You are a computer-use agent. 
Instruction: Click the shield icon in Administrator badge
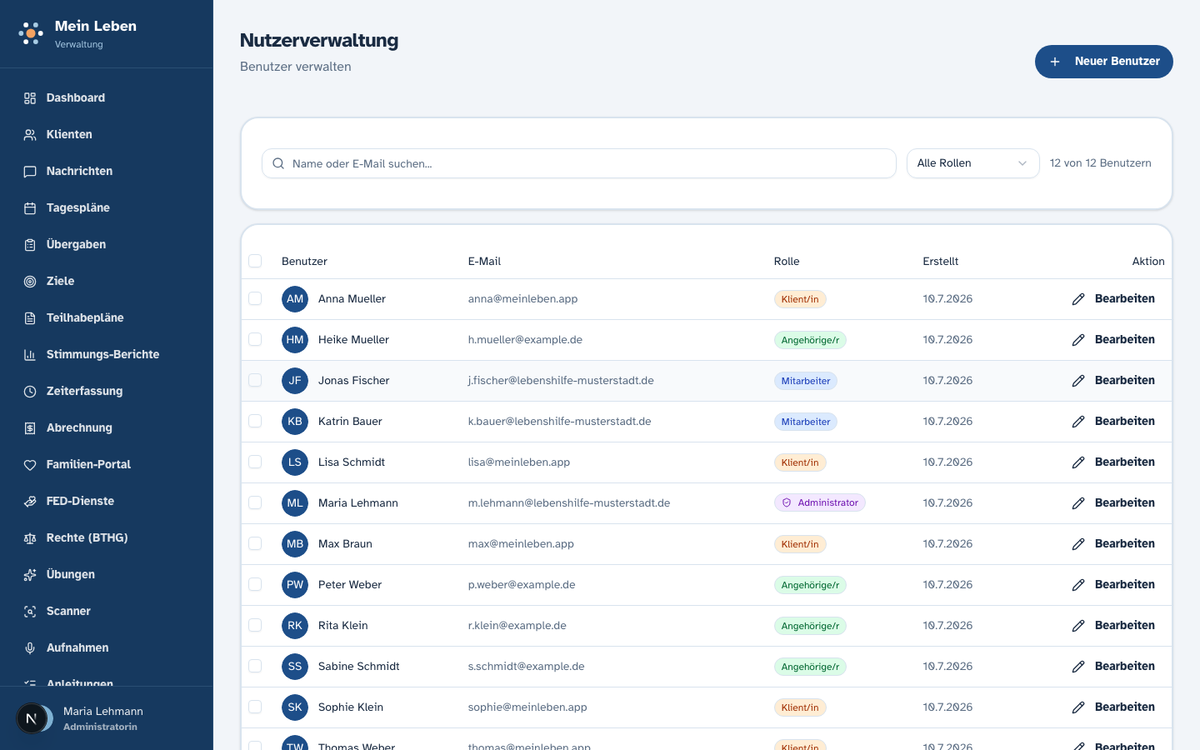[787, 503]
